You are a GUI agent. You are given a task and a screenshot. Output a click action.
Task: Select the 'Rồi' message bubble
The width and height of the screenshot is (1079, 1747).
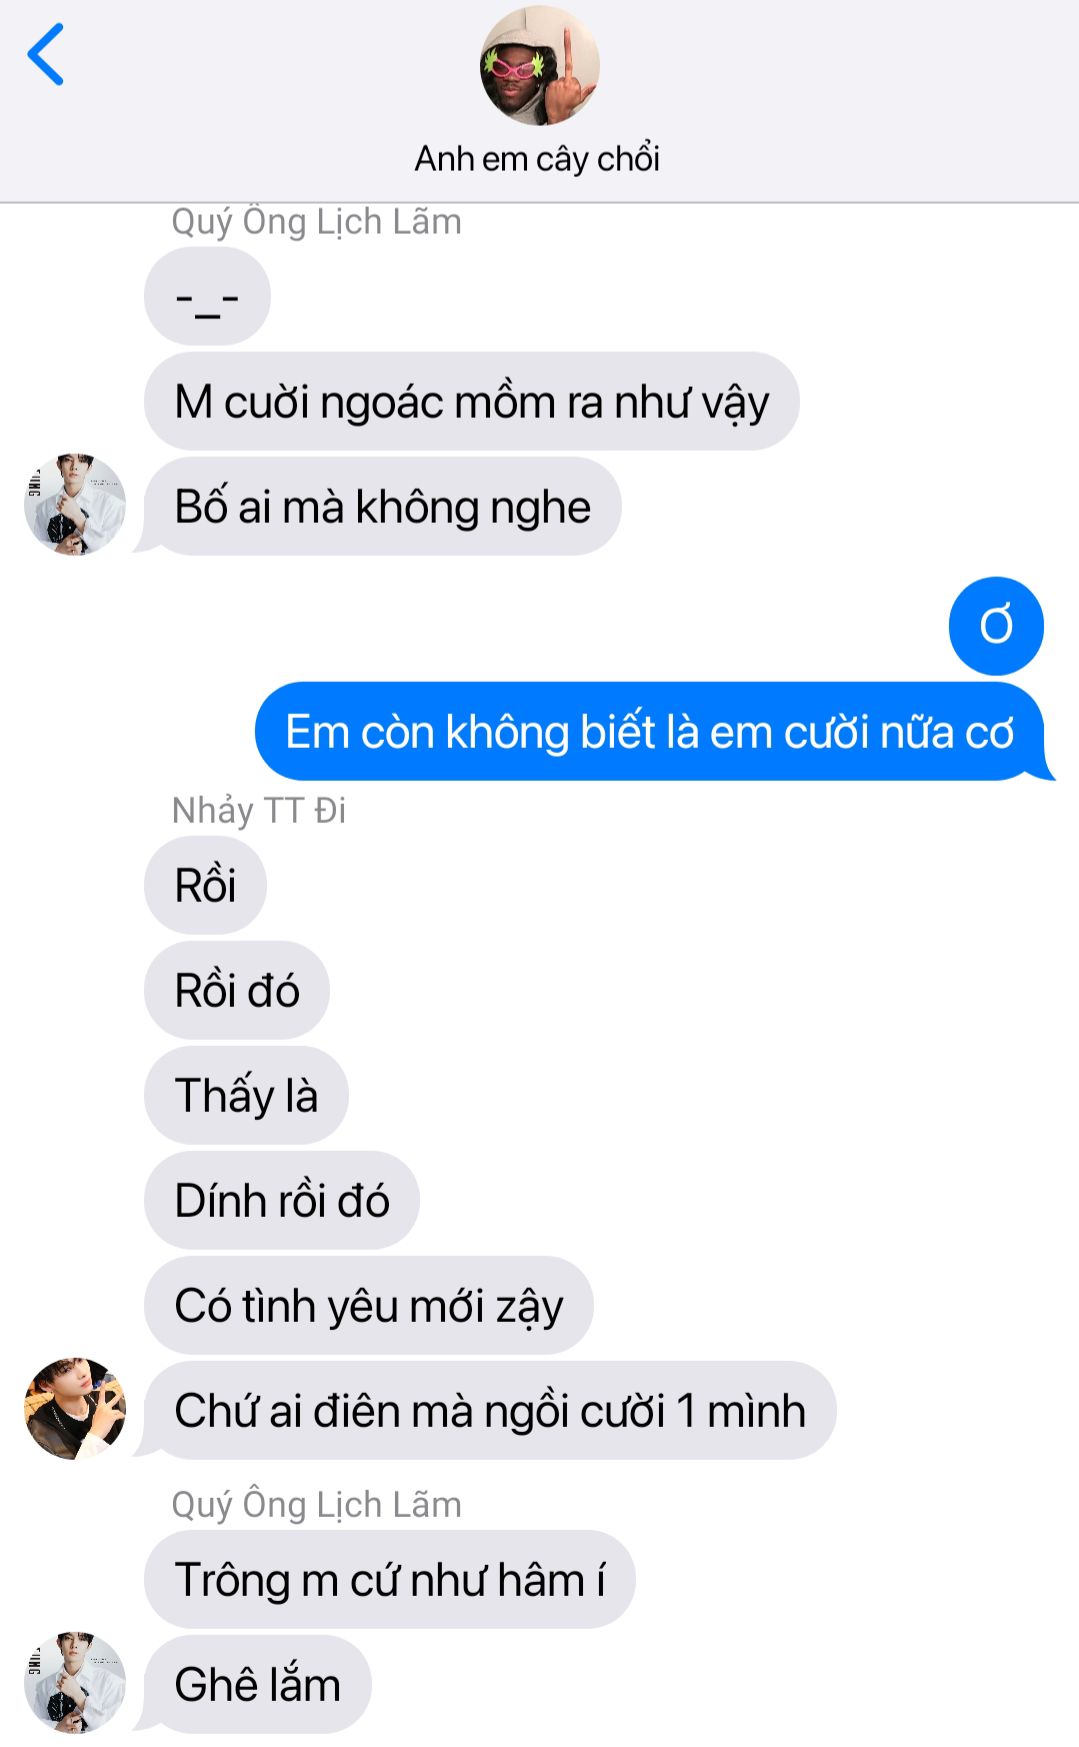205,885
